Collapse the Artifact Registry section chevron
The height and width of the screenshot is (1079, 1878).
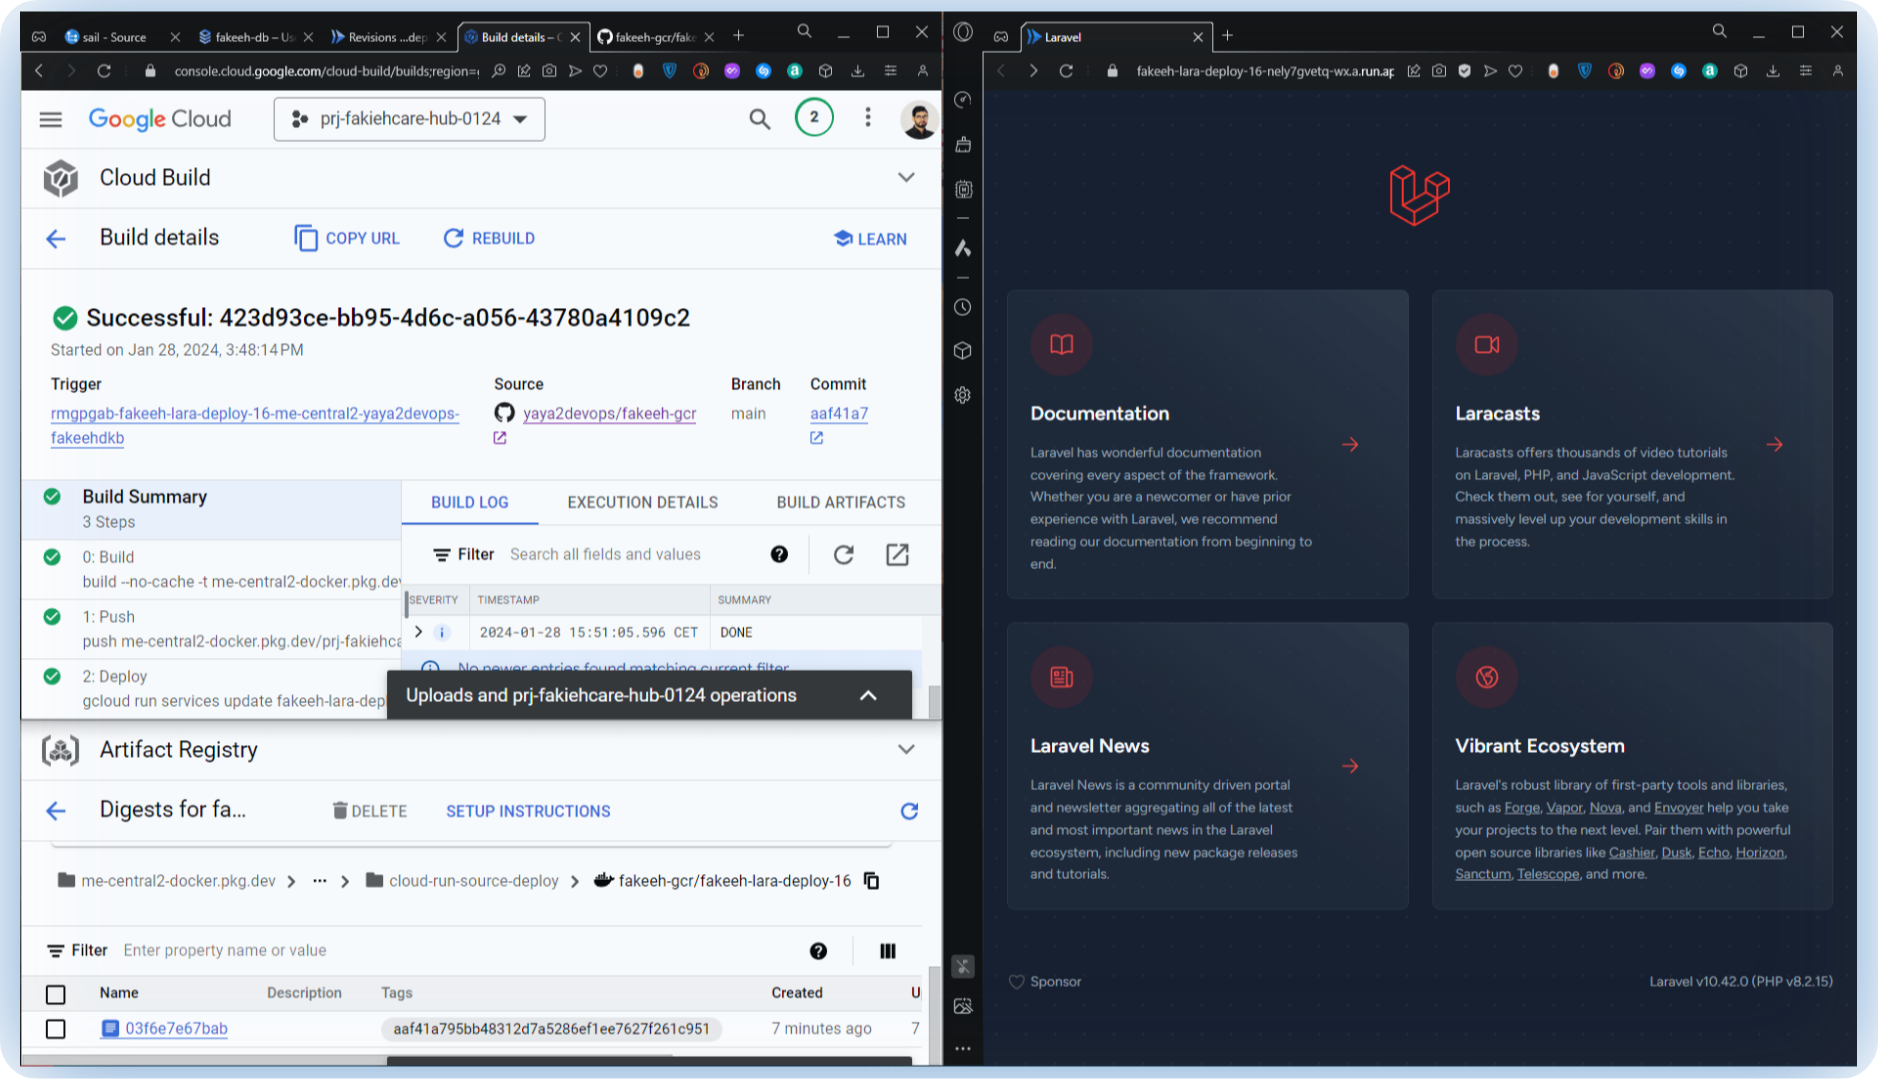(x=906, y=749)
